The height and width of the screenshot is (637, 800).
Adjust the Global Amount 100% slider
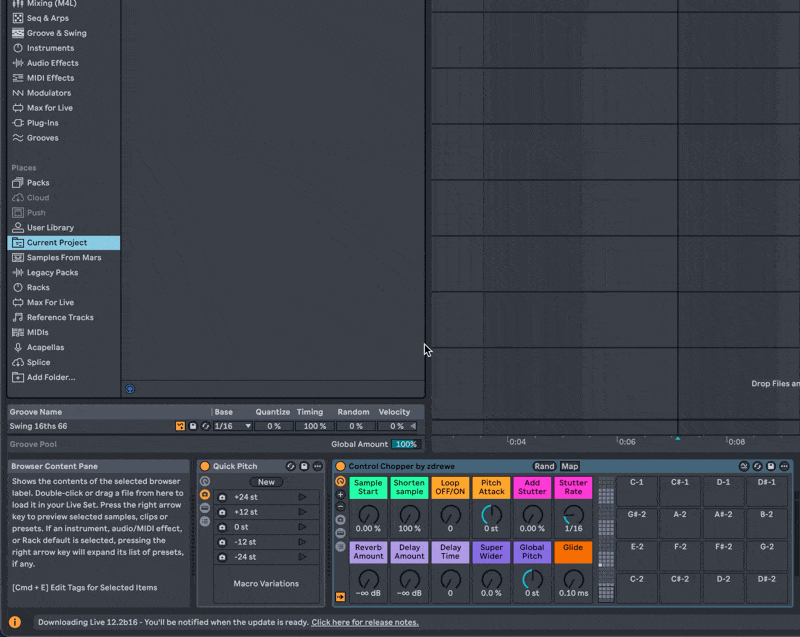tap(405, 444)
